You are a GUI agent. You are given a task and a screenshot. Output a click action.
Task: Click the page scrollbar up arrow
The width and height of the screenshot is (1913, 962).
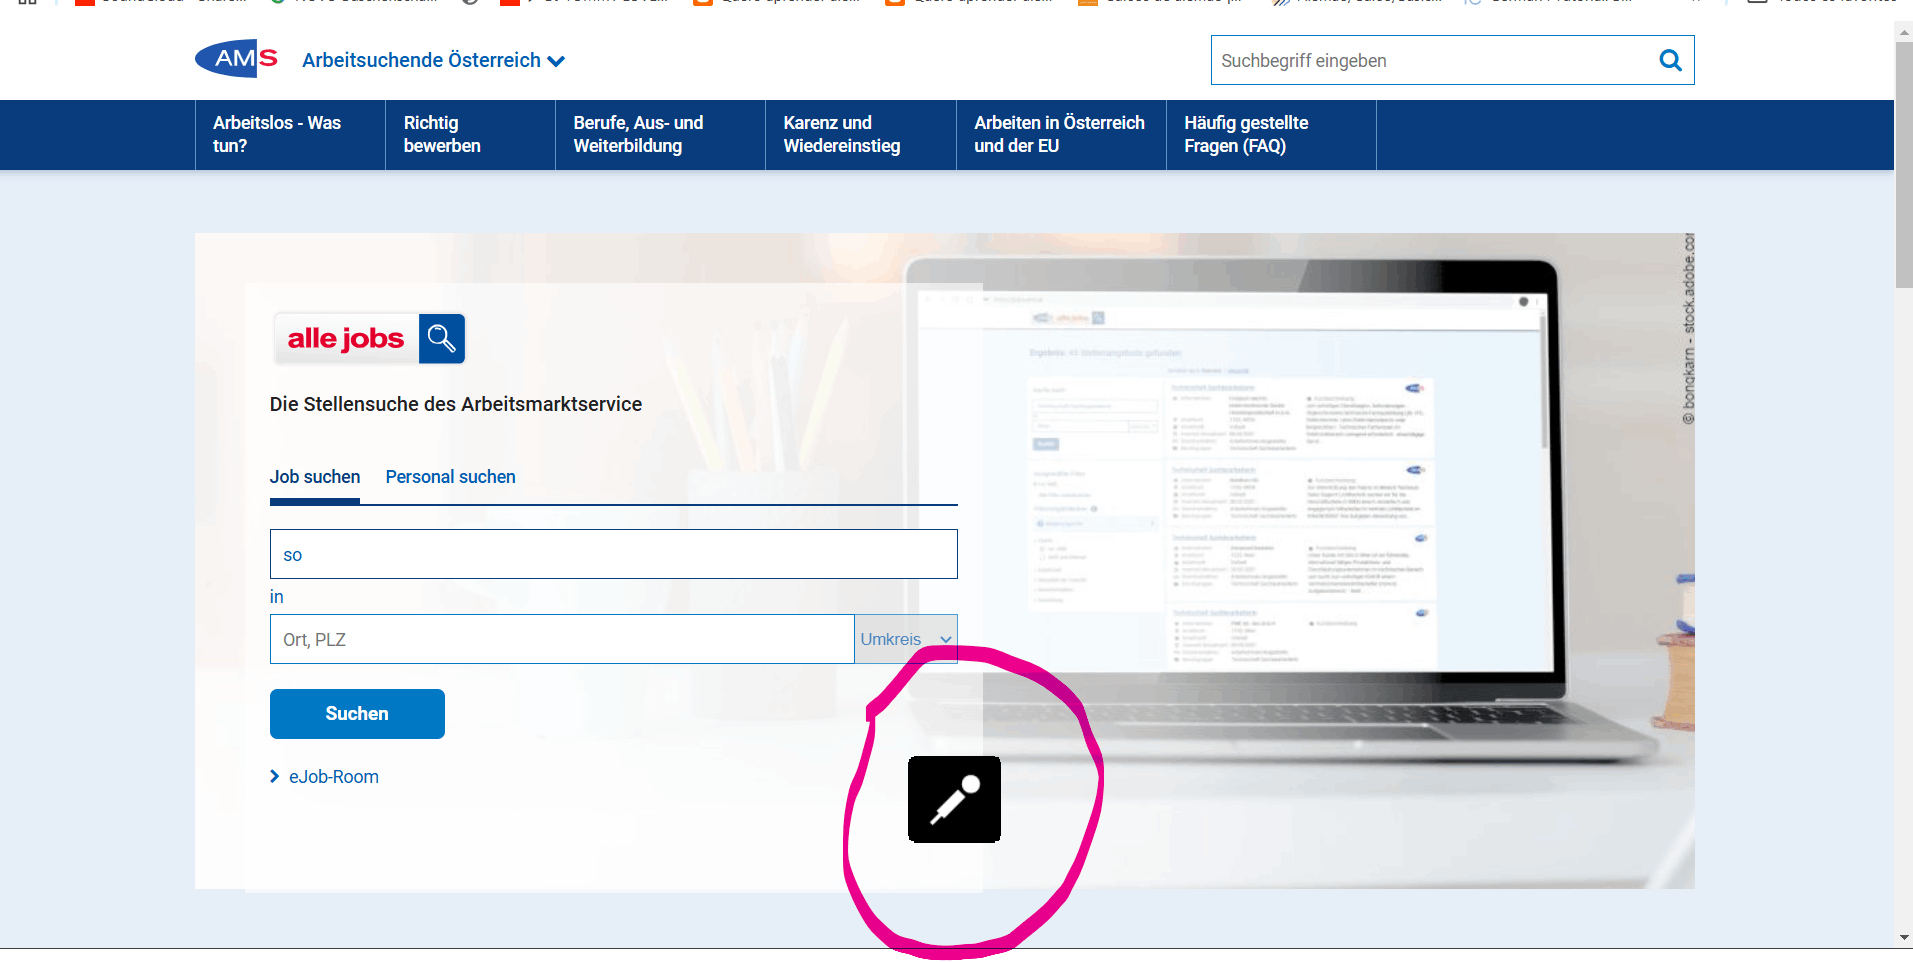coord(1903,32)
